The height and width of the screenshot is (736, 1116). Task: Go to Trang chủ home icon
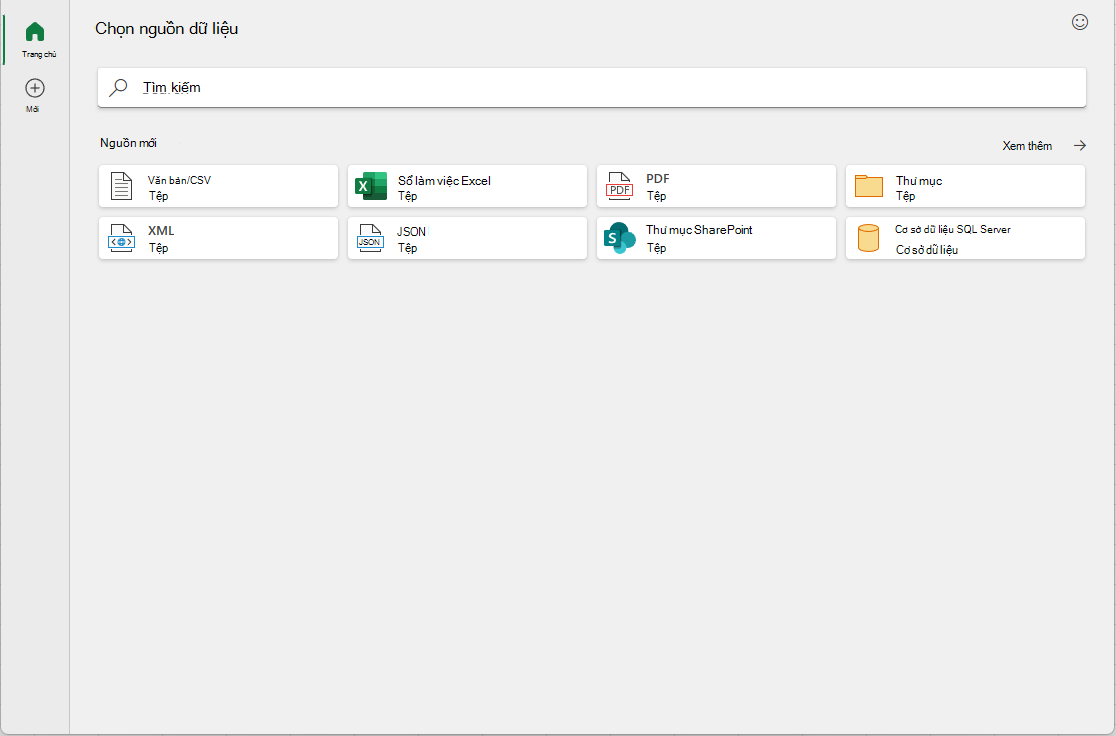coord(35,32)
